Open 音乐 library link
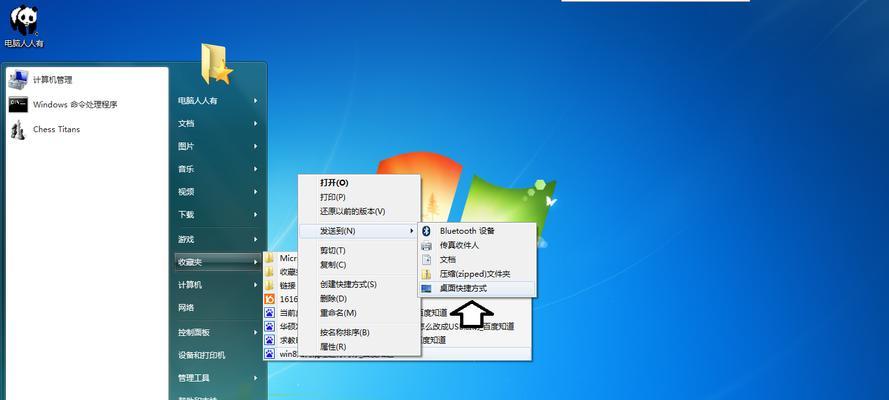This screenshot has width=889, height=400. click(x=186, y=169)
